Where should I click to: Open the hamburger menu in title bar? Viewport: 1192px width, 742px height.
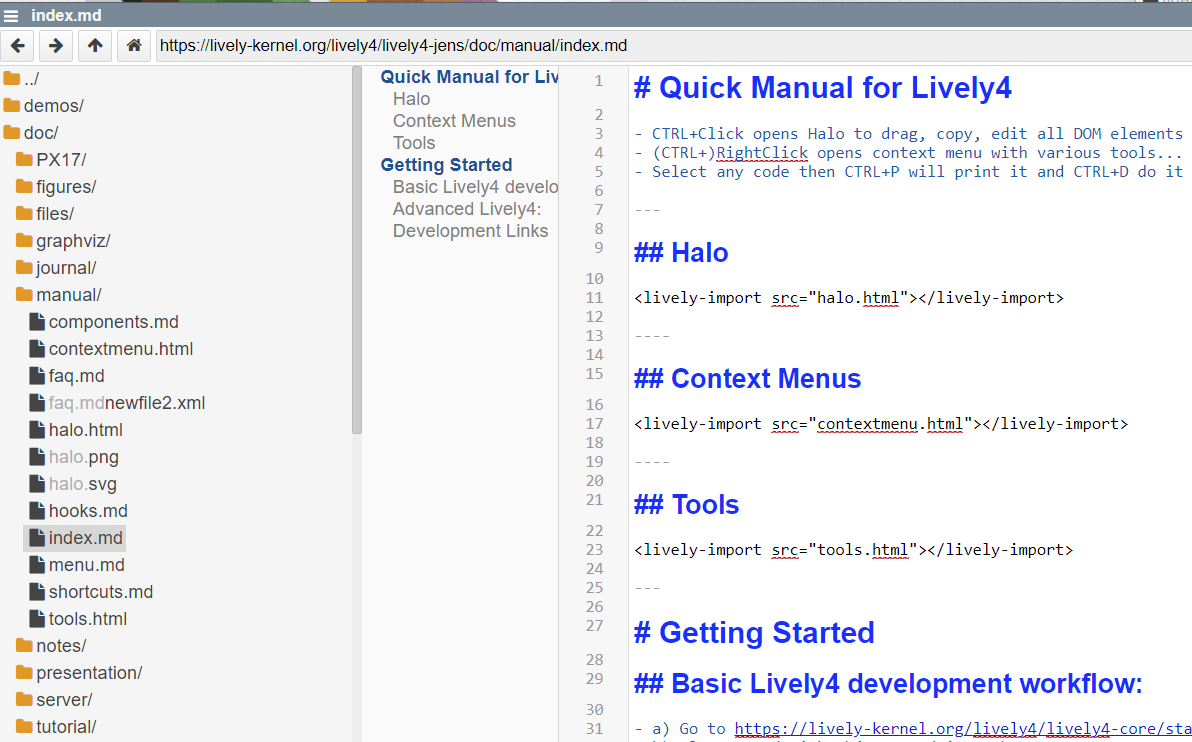point(11,16)
